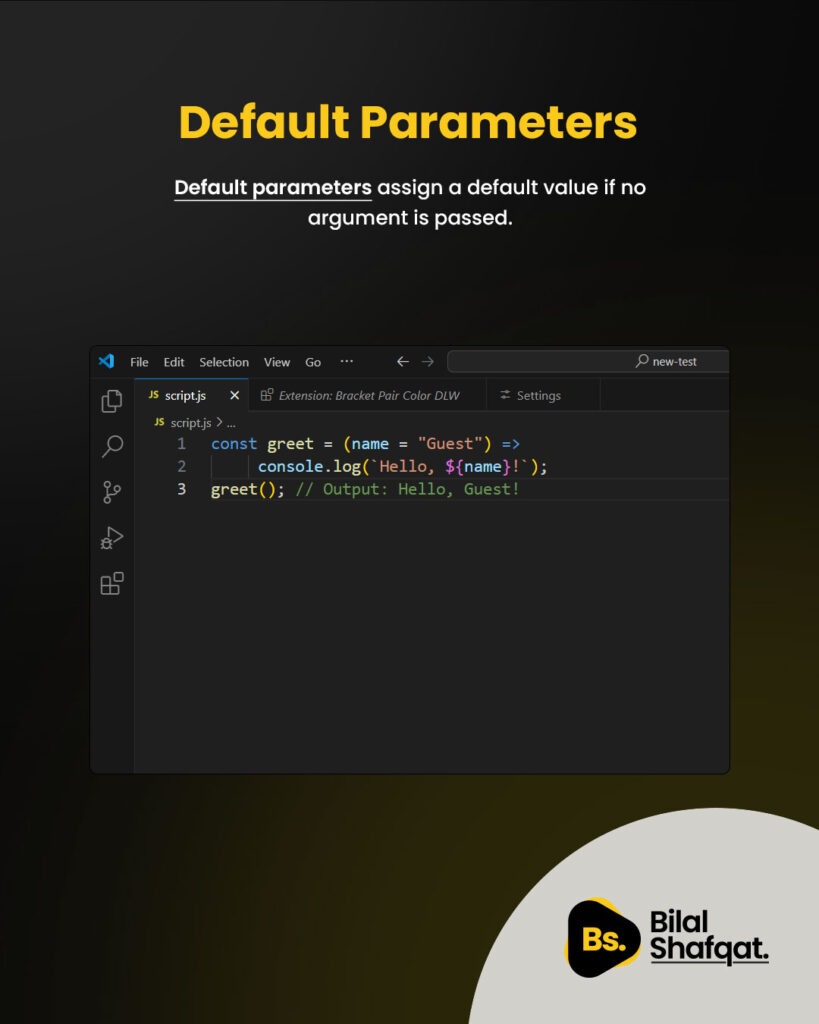Image resolution: width=819 pixels, height=1024 pixels.
Task: Go forward with the right arrow
Action: pos(428,361)
